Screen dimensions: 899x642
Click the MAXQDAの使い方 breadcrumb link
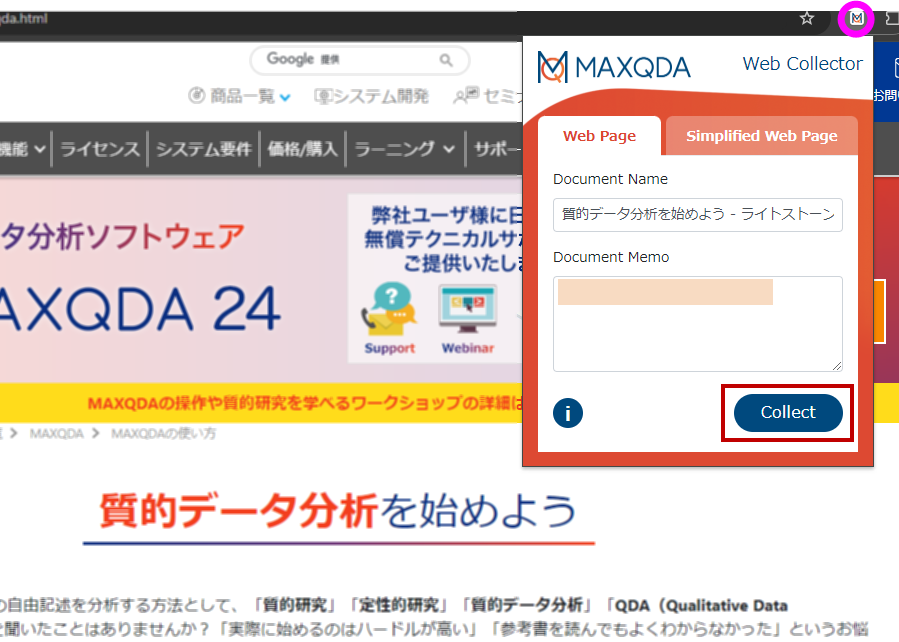(x=163, y=433)
